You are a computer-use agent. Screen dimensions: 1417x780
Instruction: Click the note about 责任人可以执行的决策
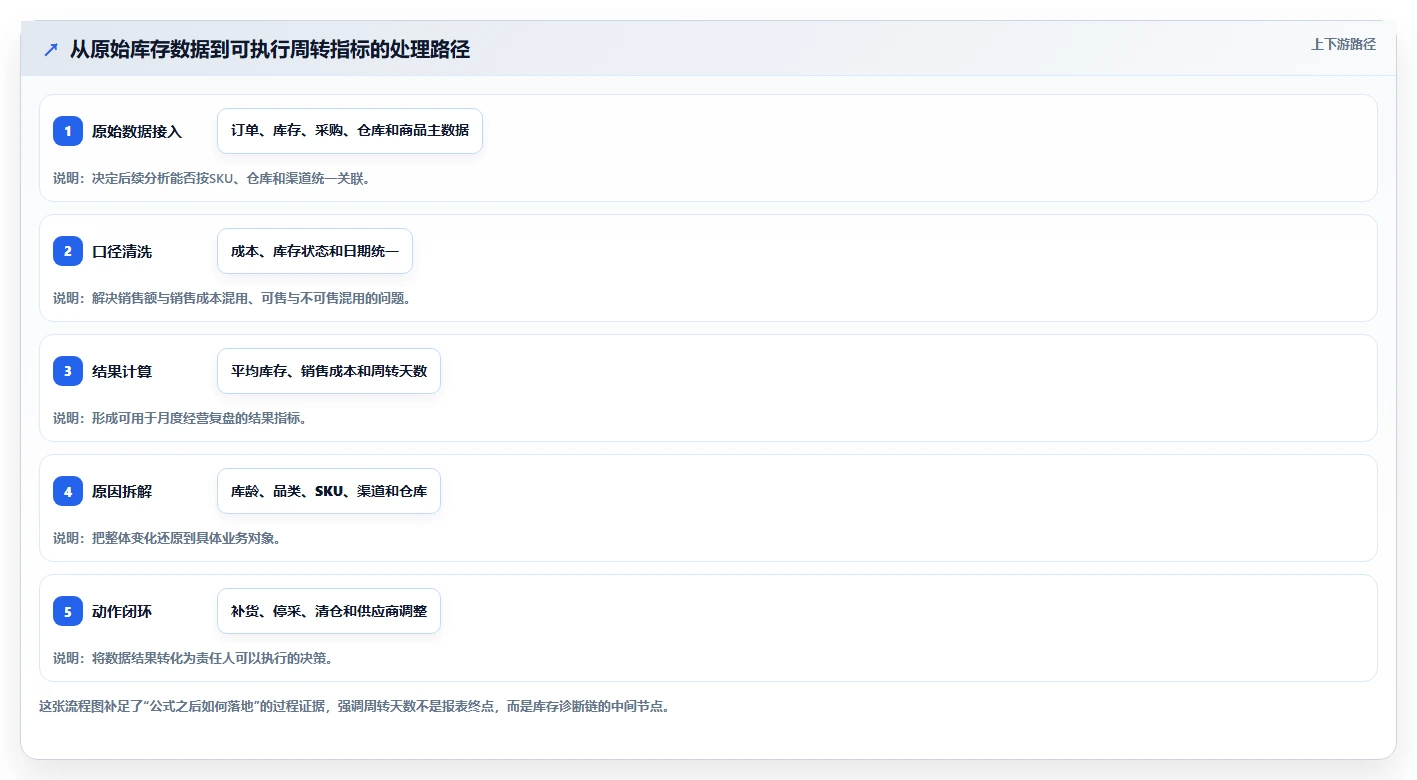pyautogui.click(x=193, y=658)
